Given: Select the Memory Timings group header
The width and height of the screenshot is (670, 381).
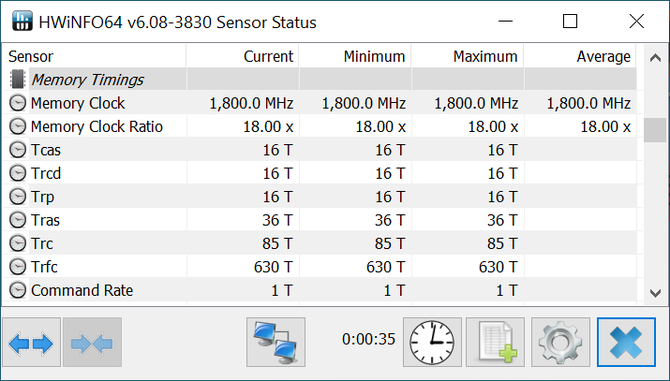Looking at the screenshot, I should (320, 79).
